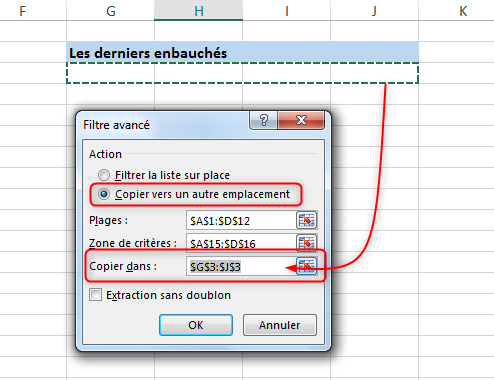Confirm the filter with OK button

click(196, 325)
